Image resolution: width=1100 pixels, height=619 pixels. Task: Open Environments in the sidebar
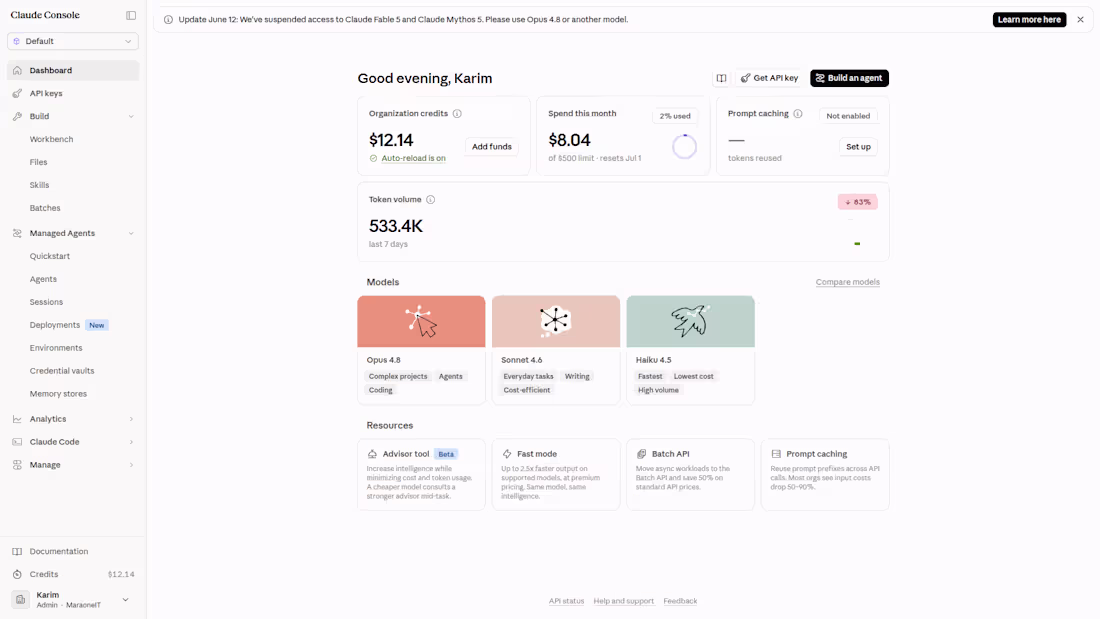pyautogui.click(x=56, y=348)
